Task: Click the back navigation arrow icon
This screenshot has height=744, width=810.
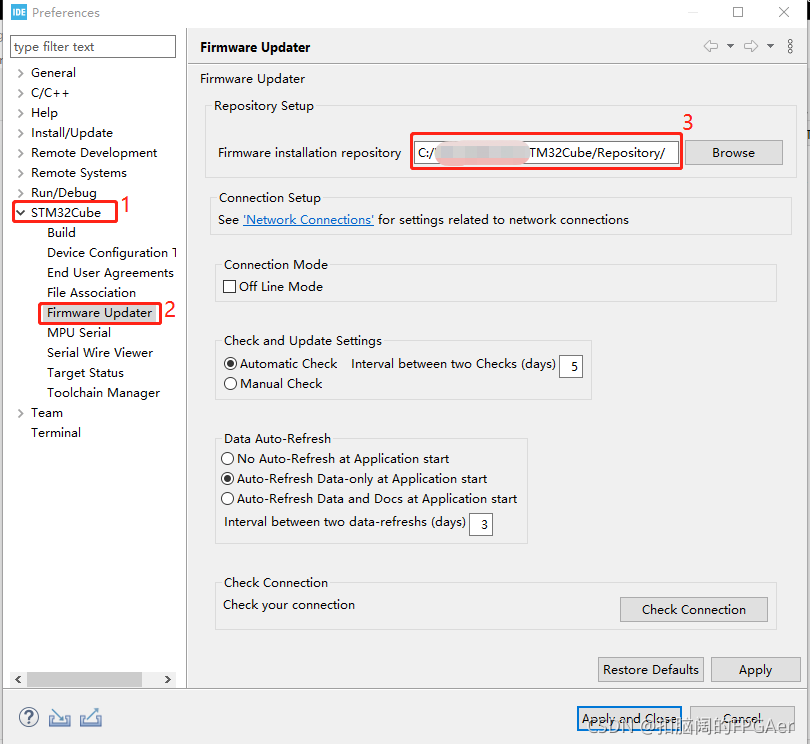Action: pyautogui.click(x=711, y=46)
